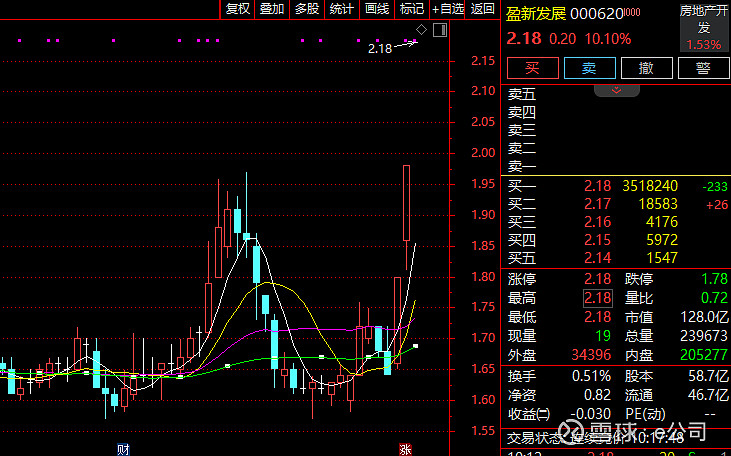Expand the order book chevron below 卖
The width and height of the screenshot is (731, 456).
(x=617, y=90)
